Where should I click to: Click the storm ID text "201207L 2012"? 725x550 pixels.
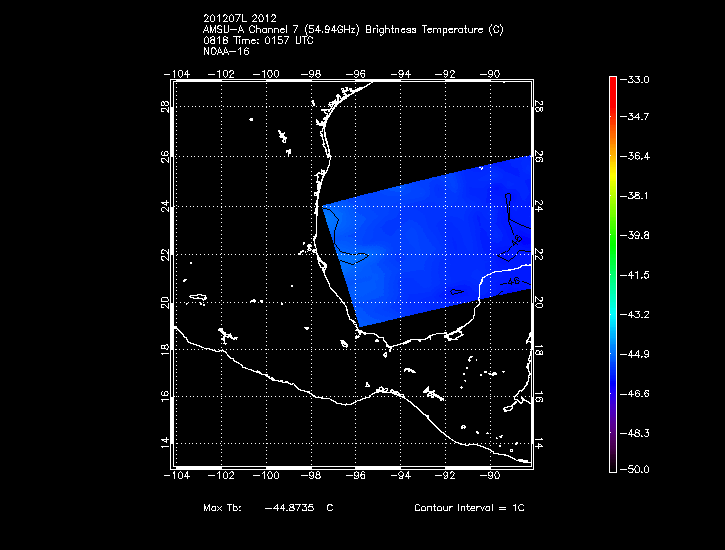point(240,18)
